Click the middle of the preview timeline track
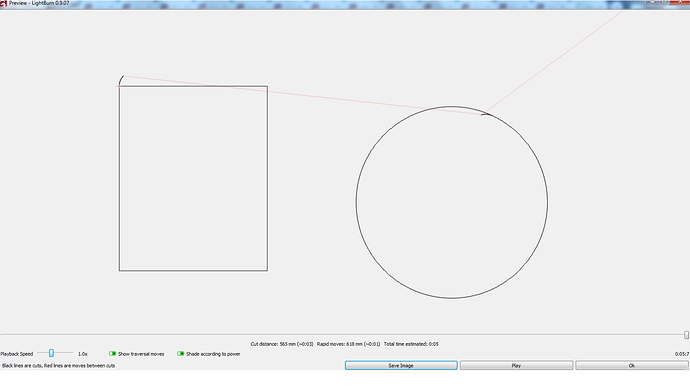Screen dimensions: 690x388 coord(342,335)
